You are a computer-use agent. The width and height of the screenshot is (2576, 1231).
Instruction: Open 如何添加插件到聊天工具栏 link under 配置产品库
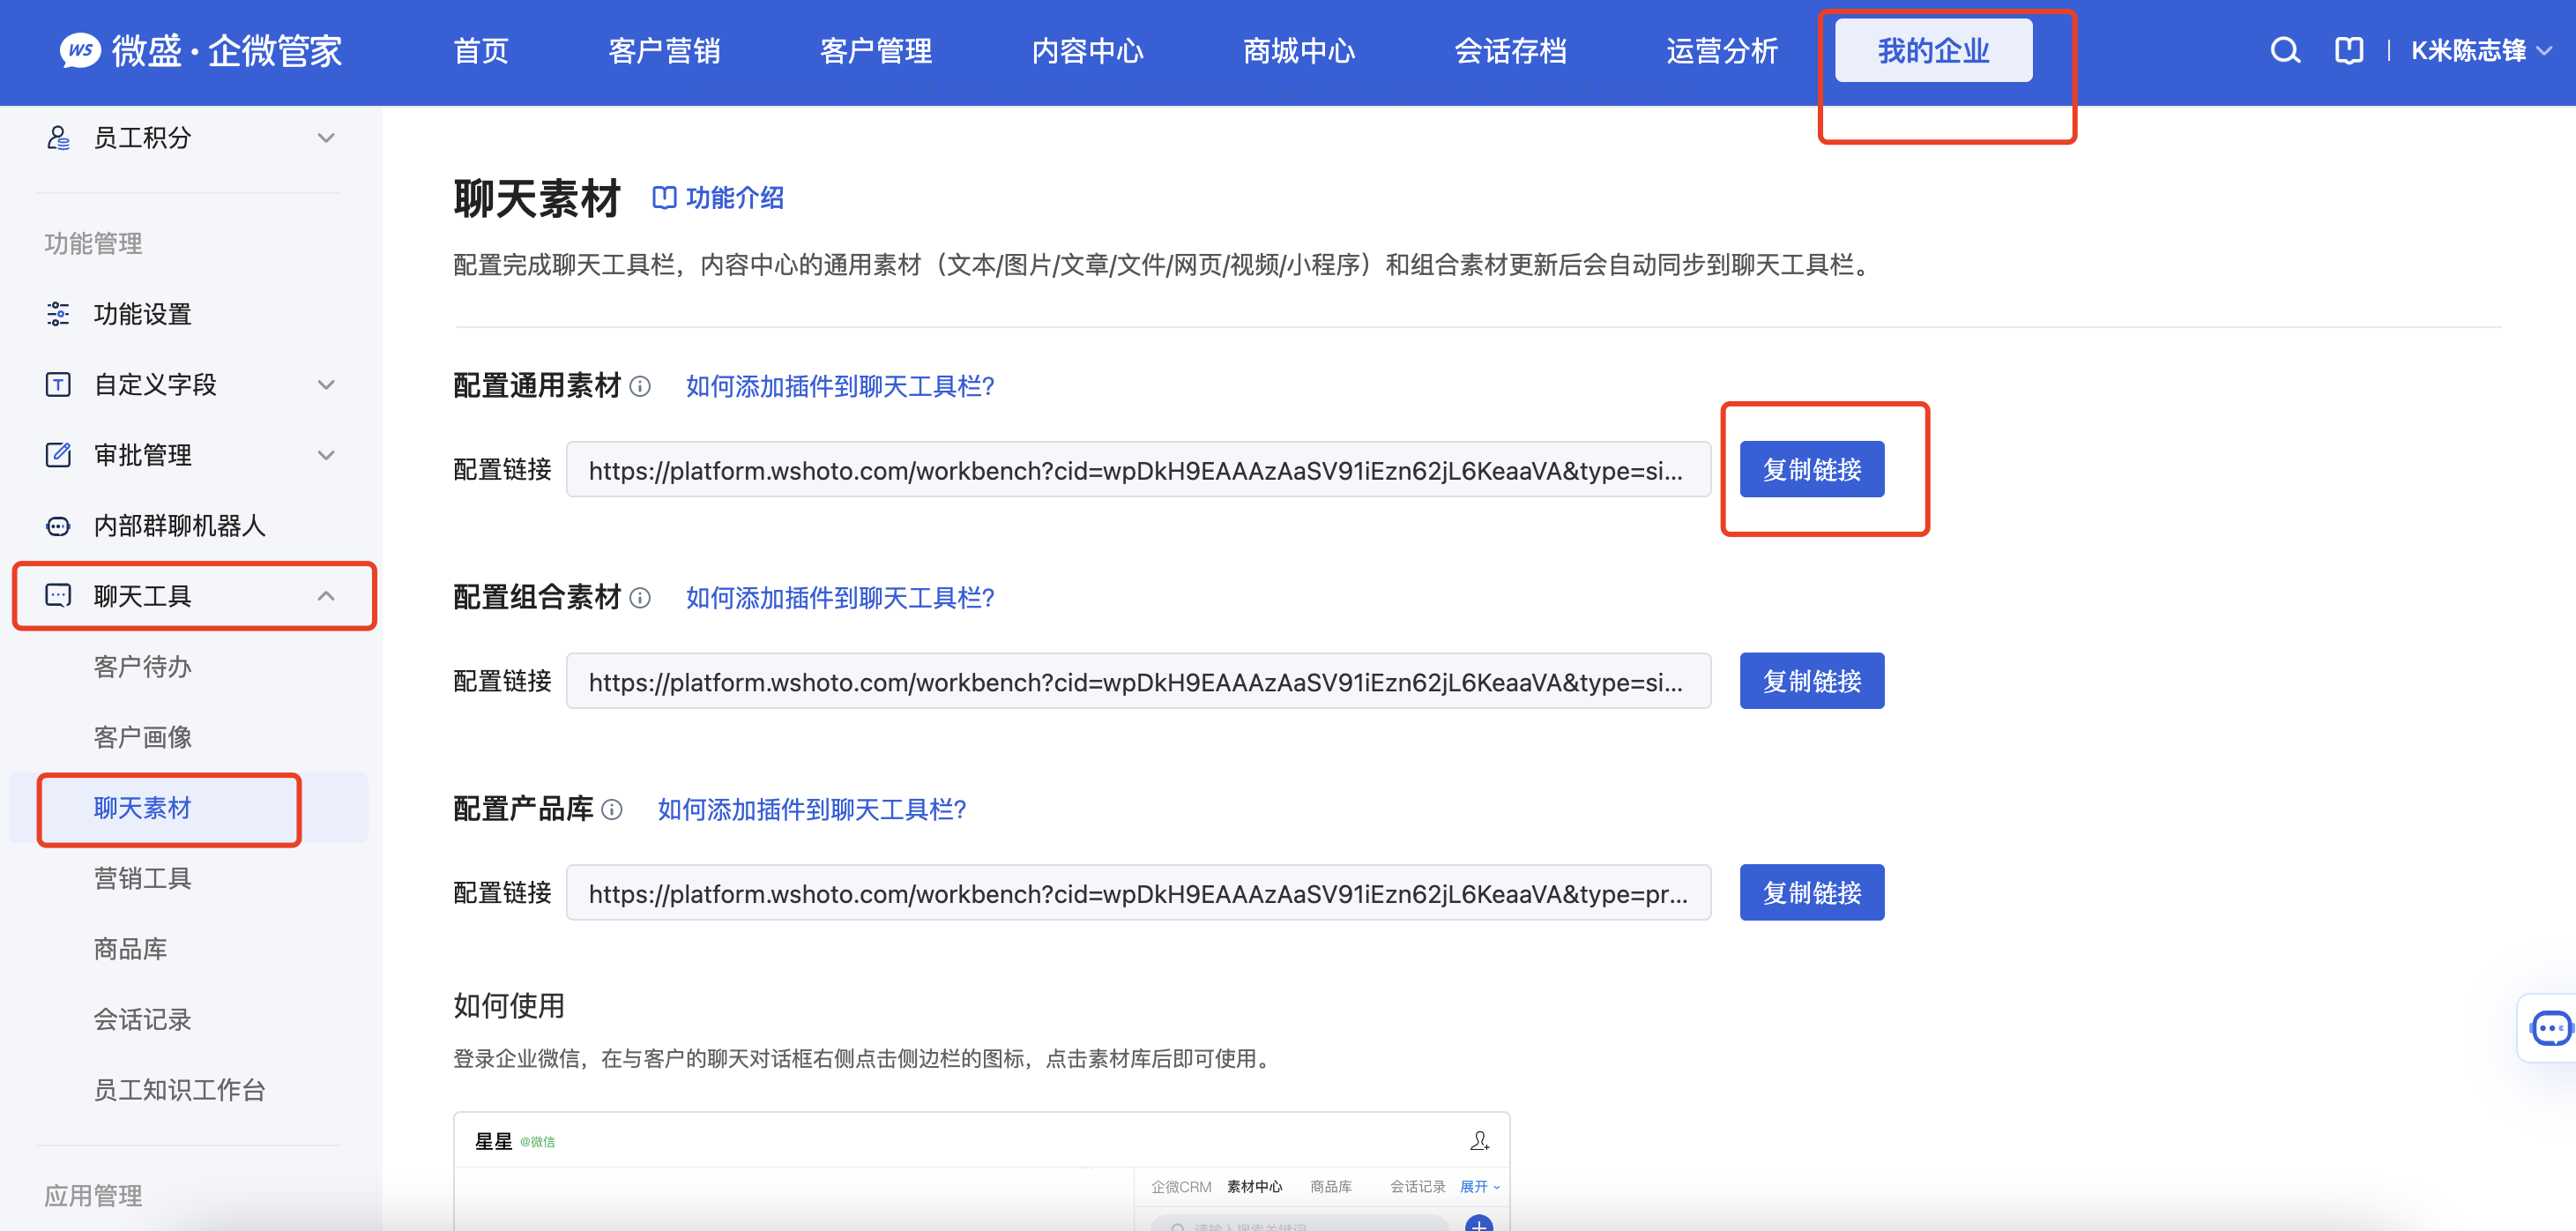pyautogui.click(x=811, y=809)
